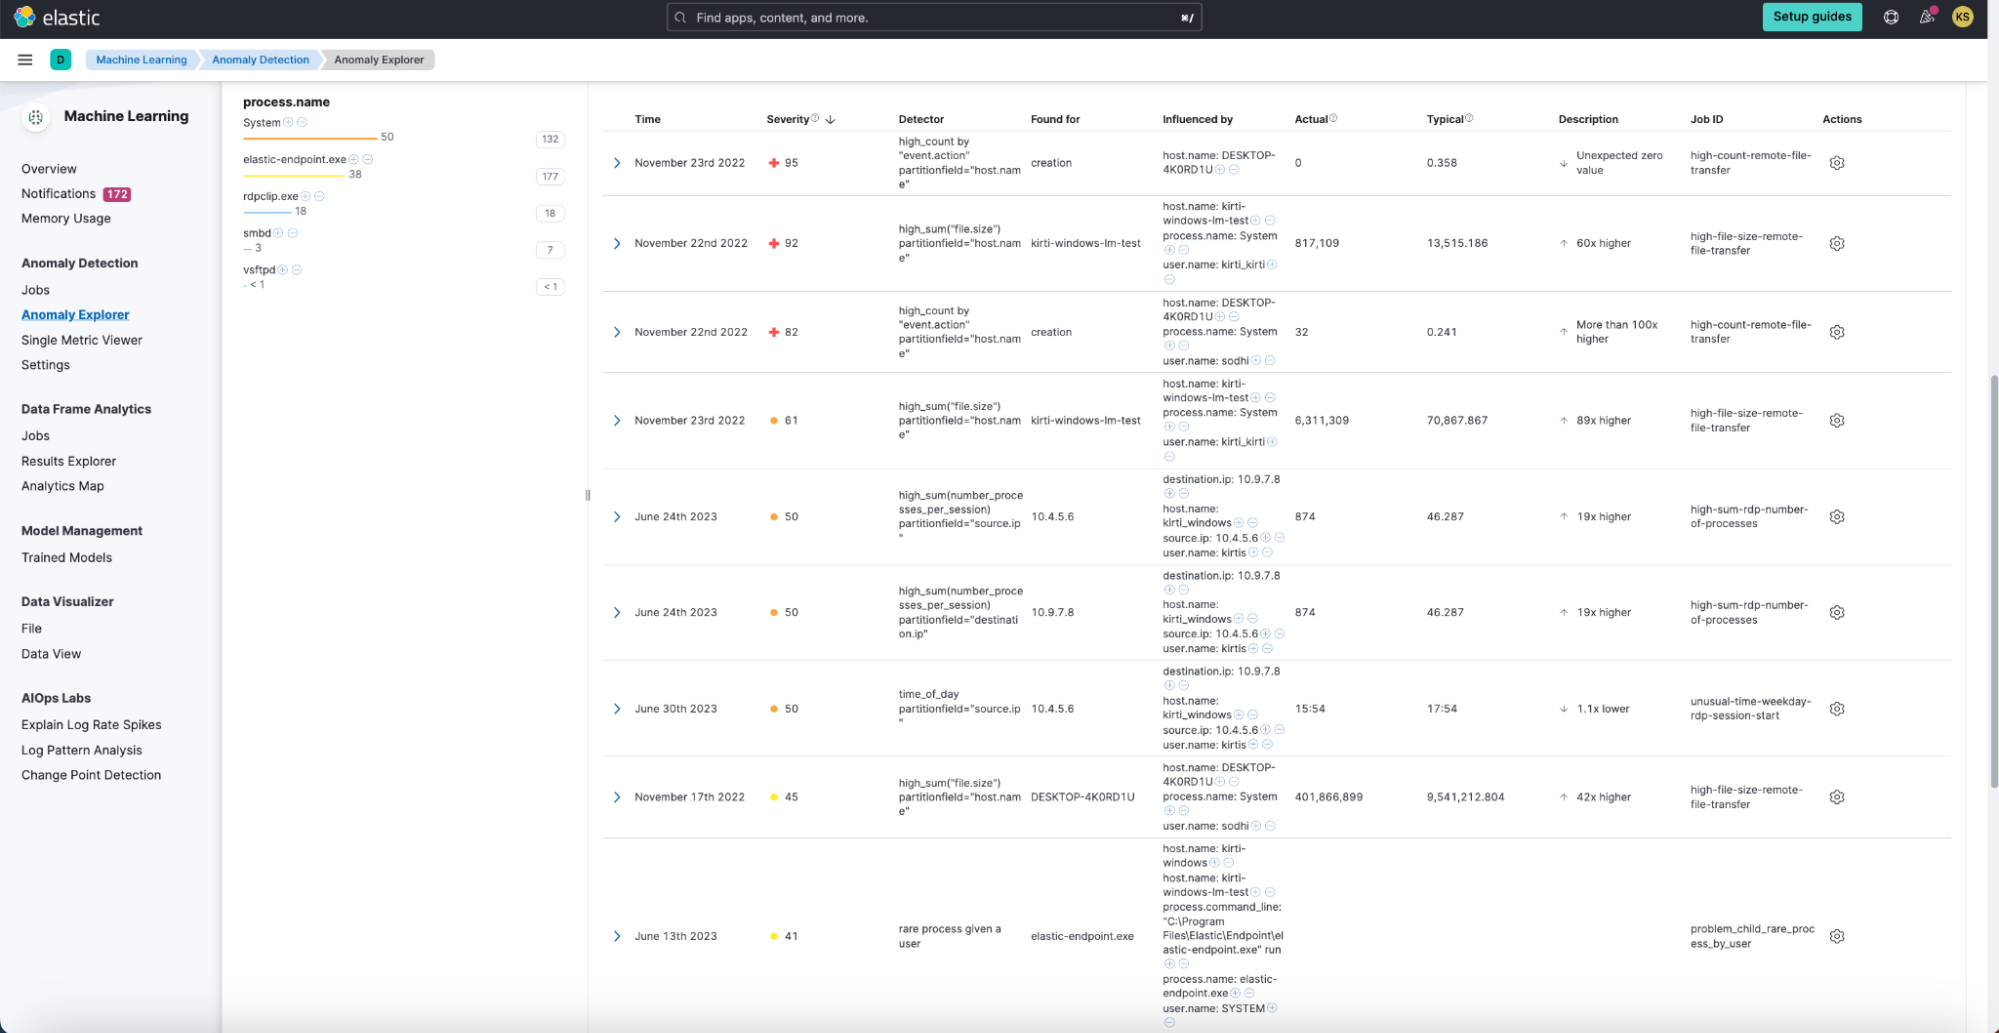Open Notifications in the sidebar
Viewport: 1999px width, 1033px height.
58,194
